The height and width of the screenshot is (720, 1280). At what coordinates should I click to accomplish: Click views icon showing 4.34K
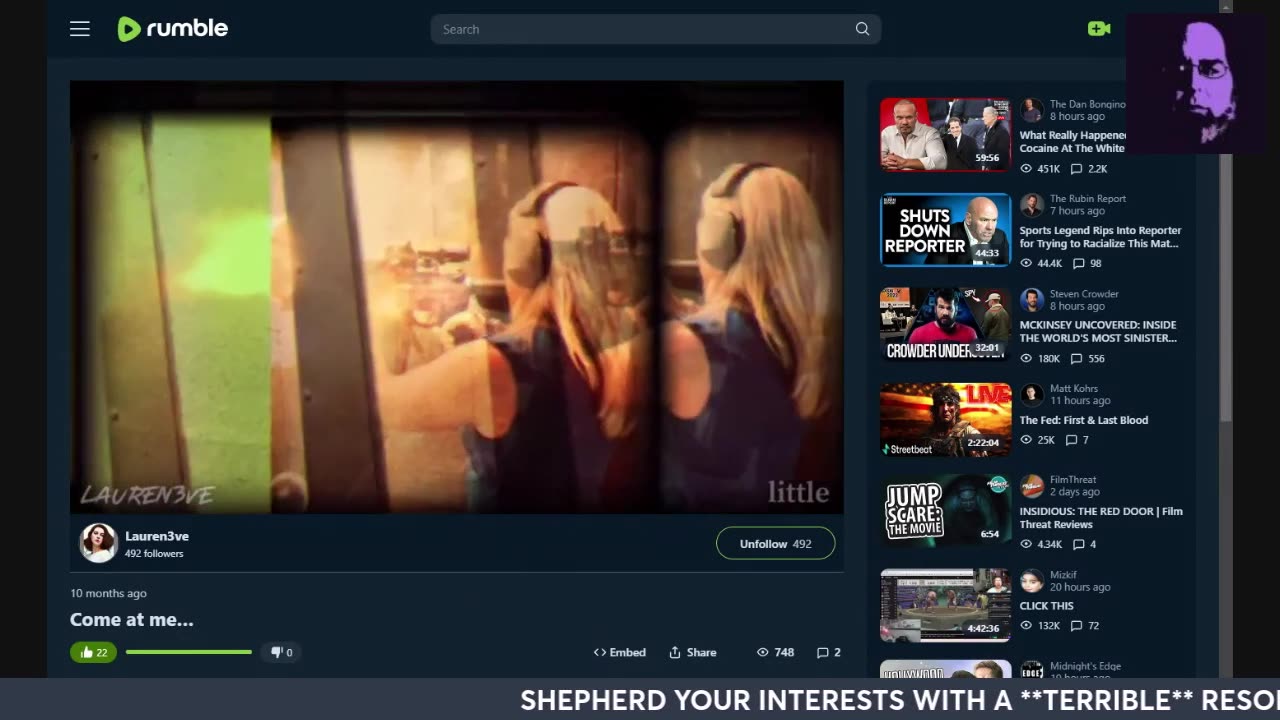coord(1026,544)
